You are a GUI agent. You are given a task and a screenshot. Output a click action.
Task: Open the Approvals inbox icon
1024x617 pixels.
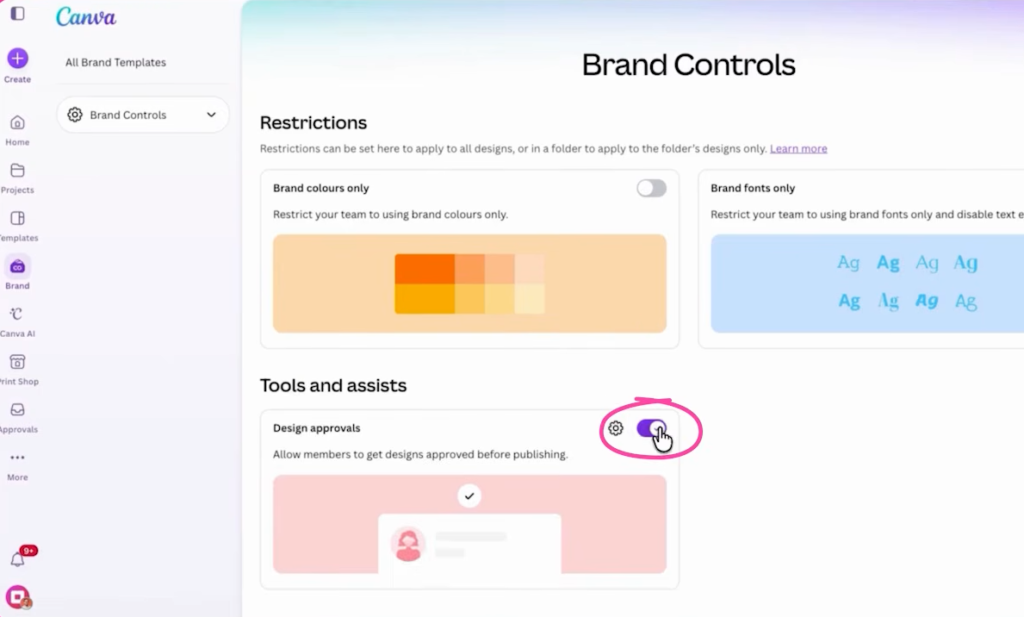(x=18, y=409)
